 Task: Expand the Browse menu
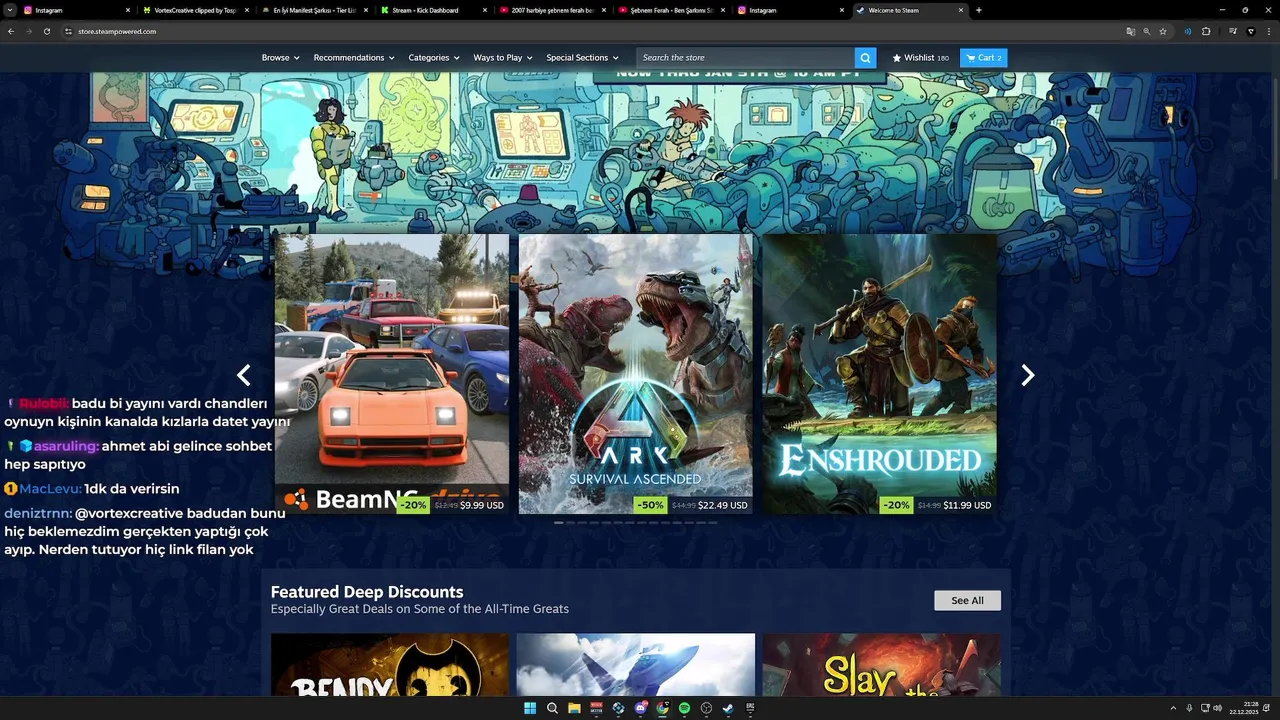pyautogui.click(x=280, y=58)
